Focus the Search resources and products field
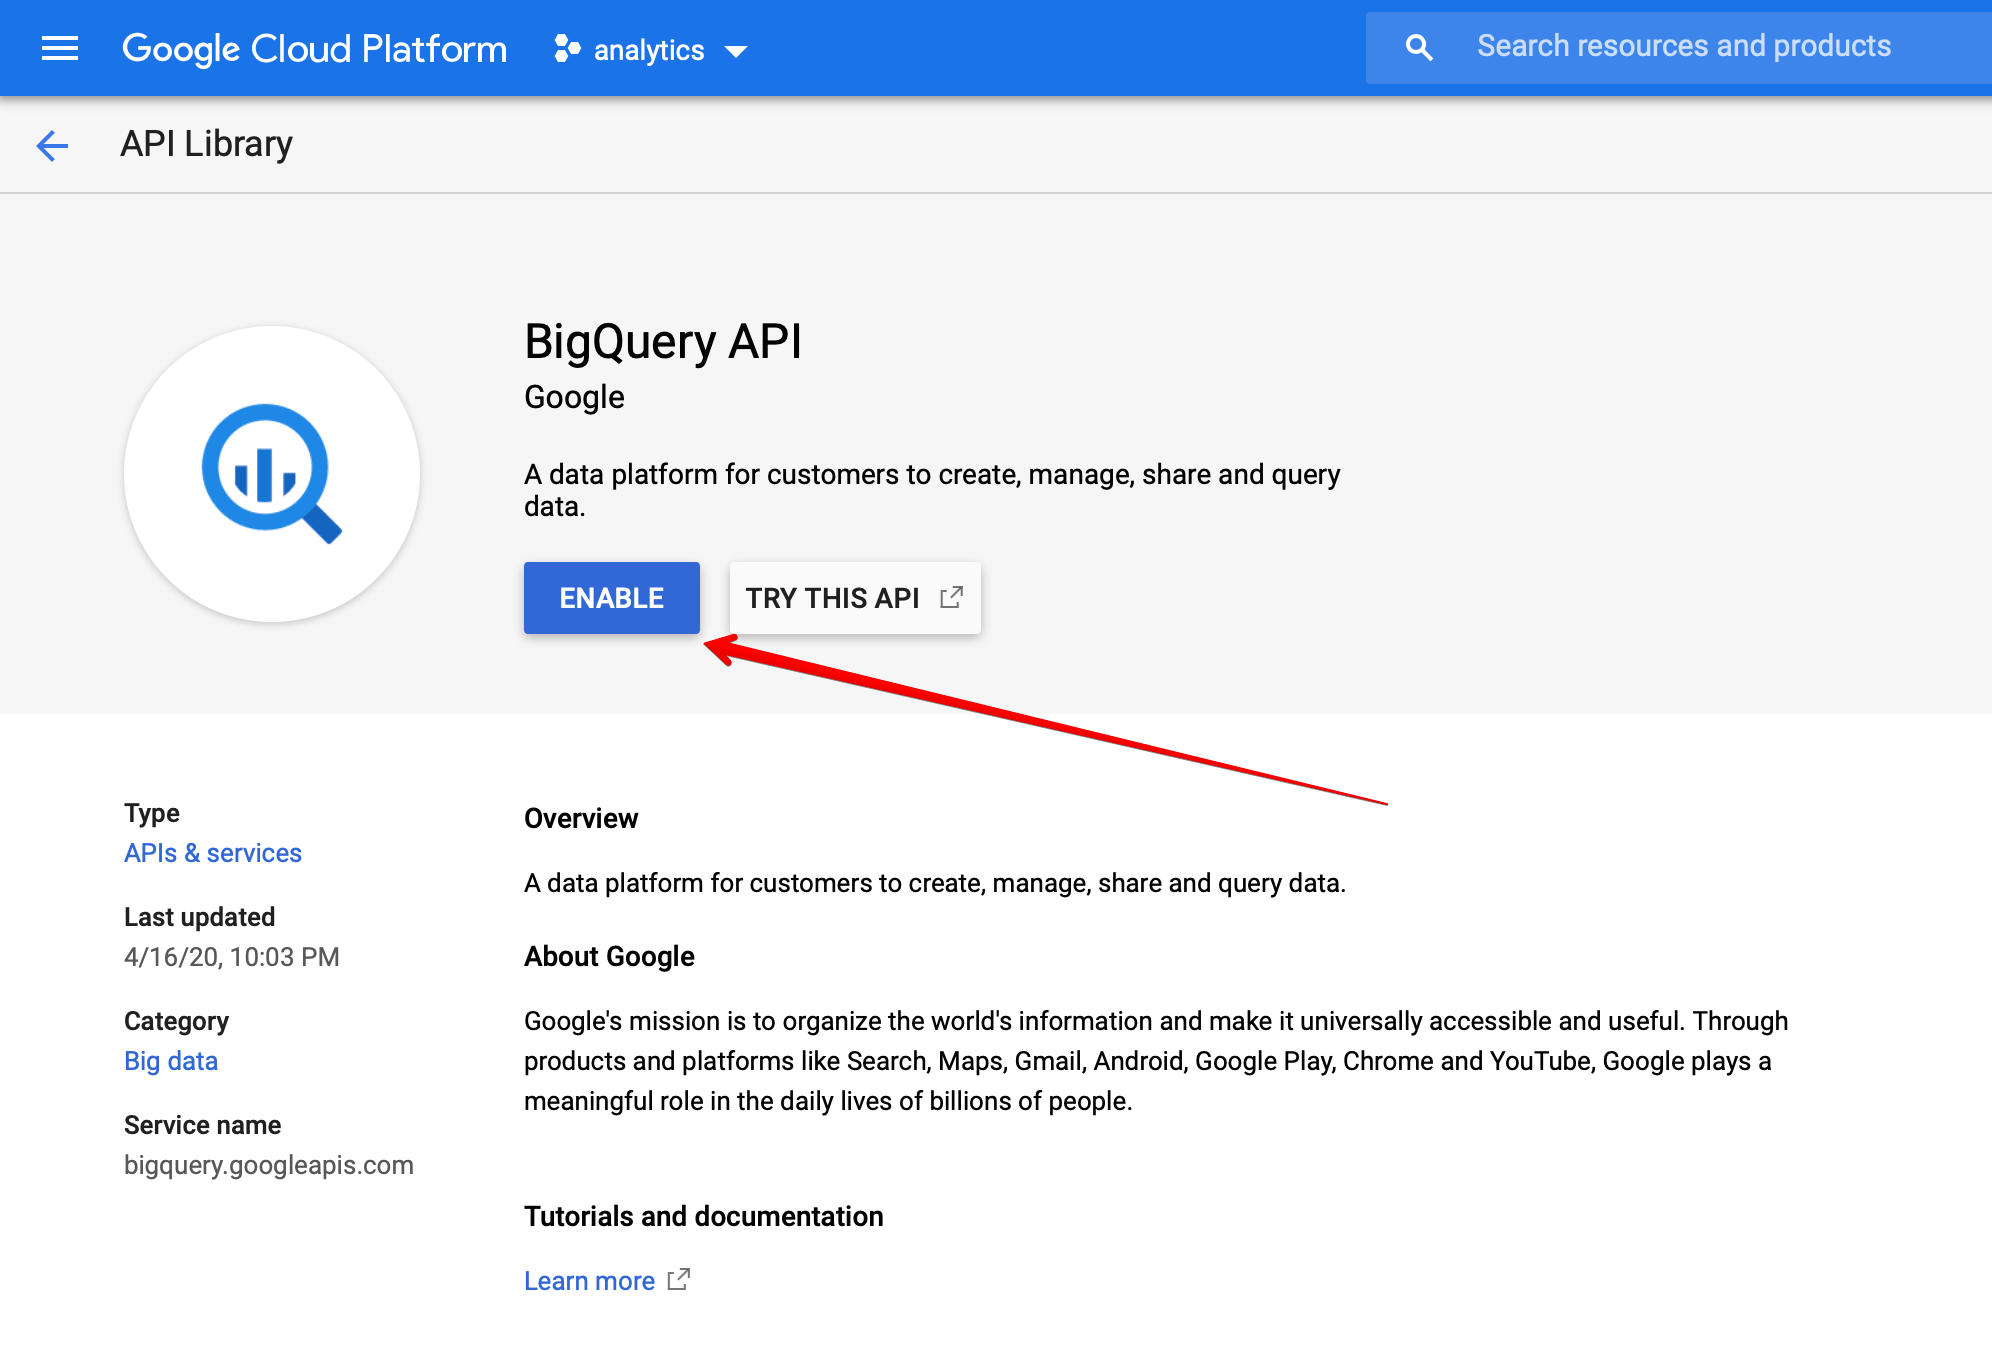The image size is (1992, 1362). click(x=1680, y=47)
